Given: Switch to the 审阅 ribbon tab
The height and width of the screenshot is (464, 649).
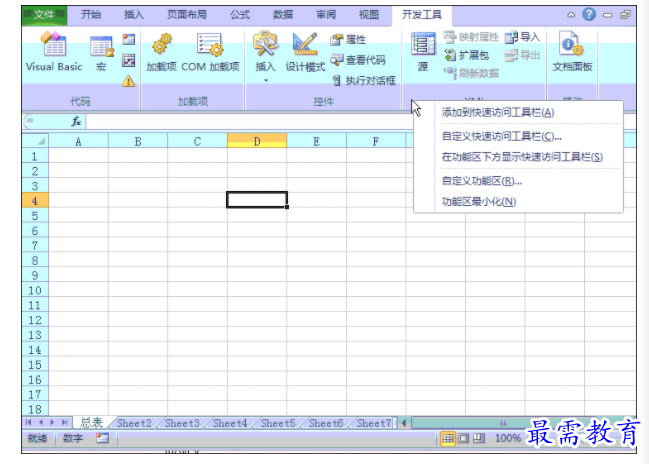Looking at the screenshot, I should [x=326, y=15].
